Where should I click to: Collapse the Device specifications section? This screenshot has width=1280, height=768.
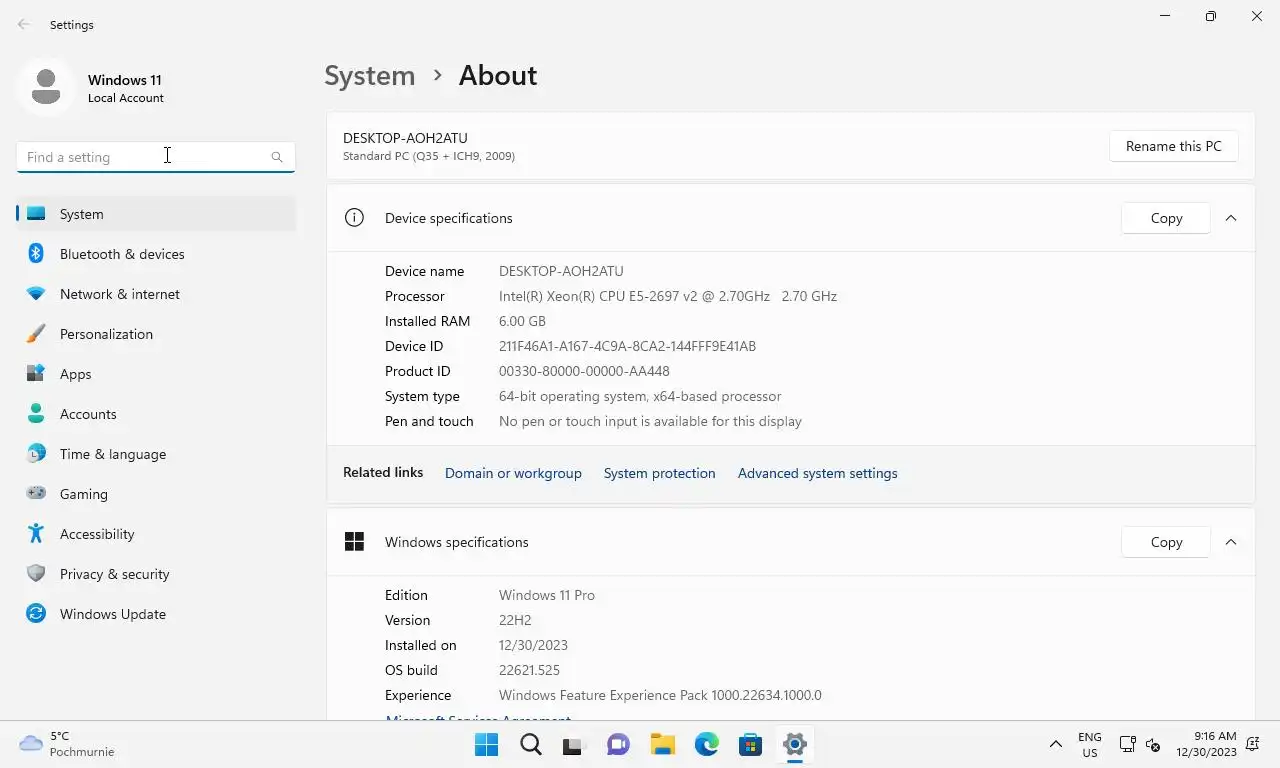pyautogui.click(x=1231, y=218)
